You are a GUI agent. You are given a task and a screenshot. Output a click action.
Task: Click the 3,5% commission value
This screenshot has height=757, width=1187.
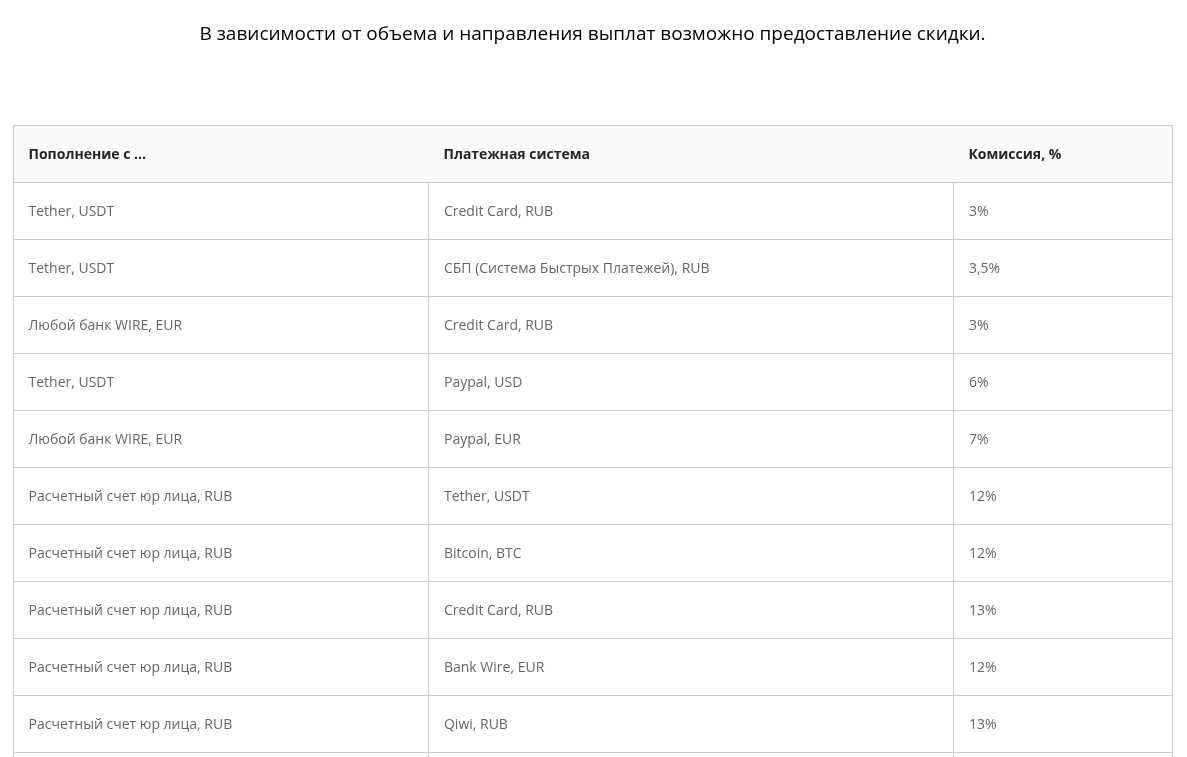984,268
